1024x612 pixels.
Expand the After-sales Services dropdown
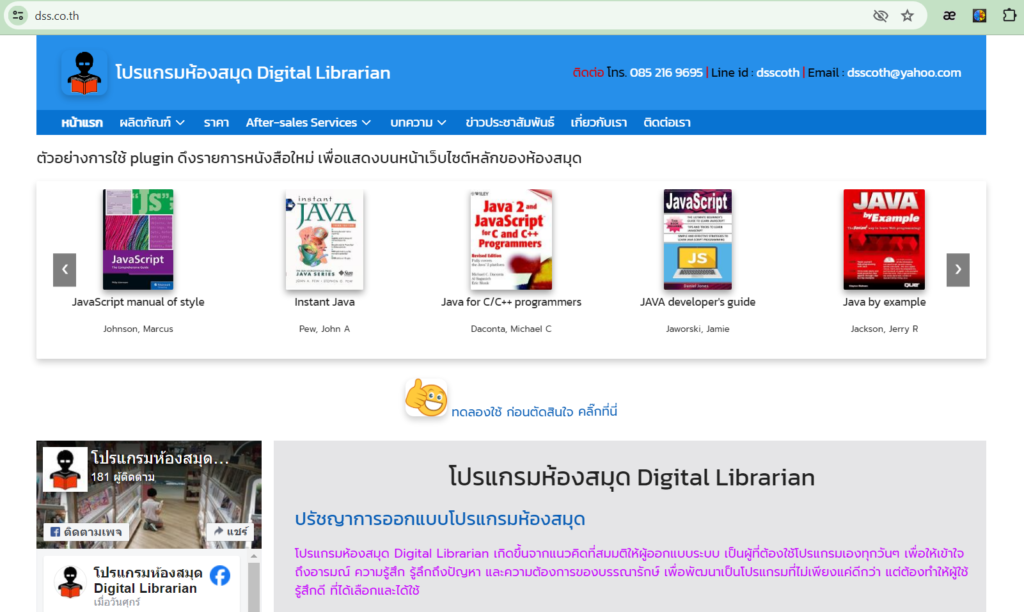click(x=308, y=122)
